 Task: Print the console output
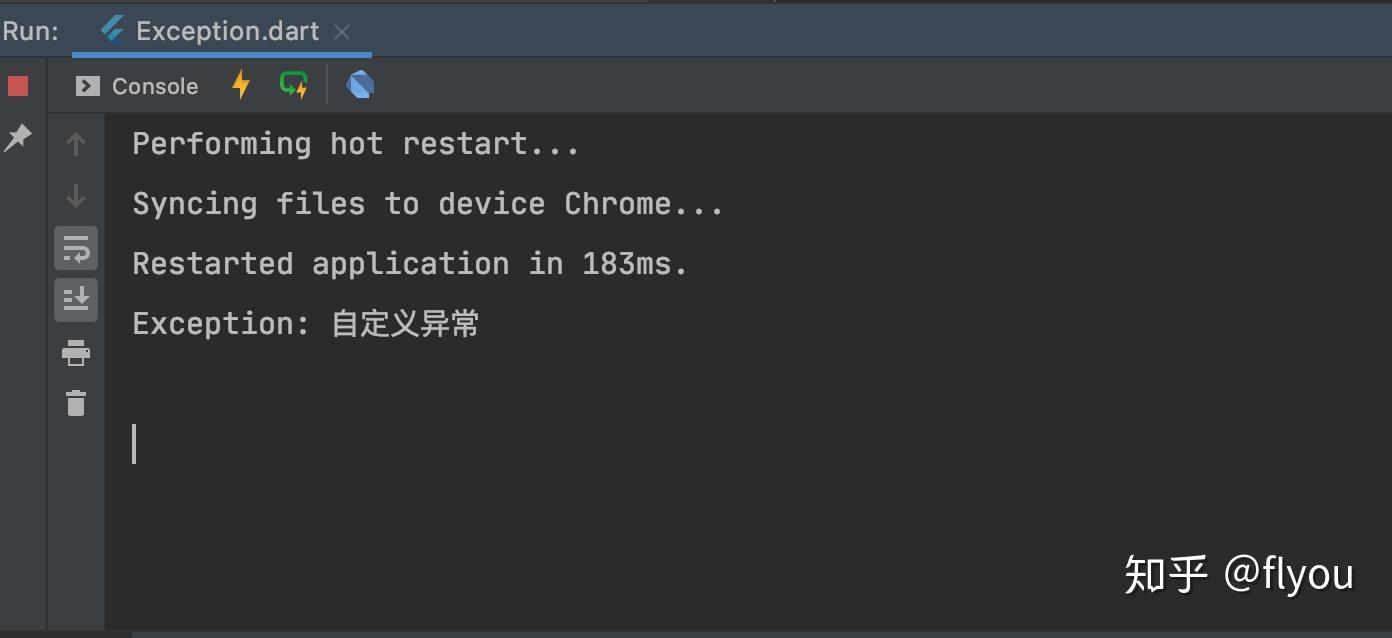[76, 352]
